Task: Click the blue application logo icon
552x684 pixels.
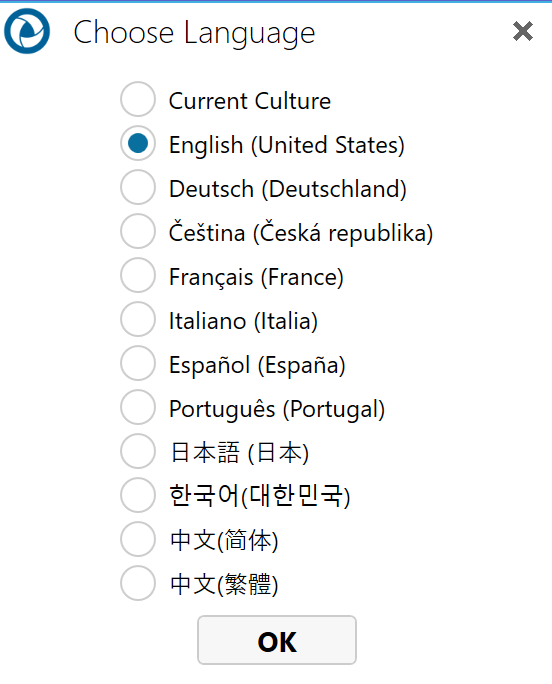Action: (x=27, y=31)
